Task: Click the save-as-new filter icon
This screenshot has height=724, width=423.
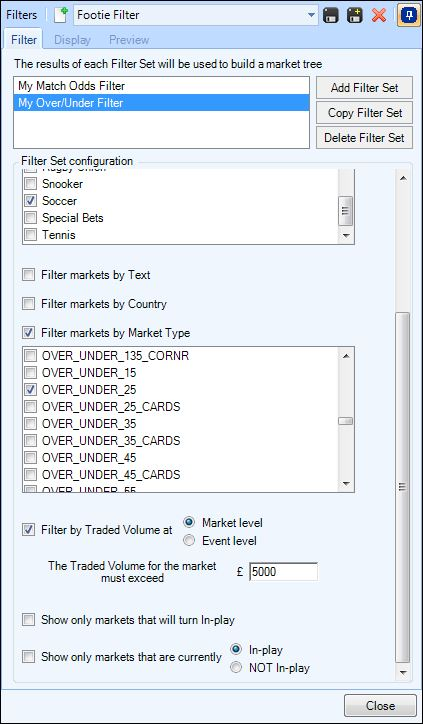Action: coord(355,15)
